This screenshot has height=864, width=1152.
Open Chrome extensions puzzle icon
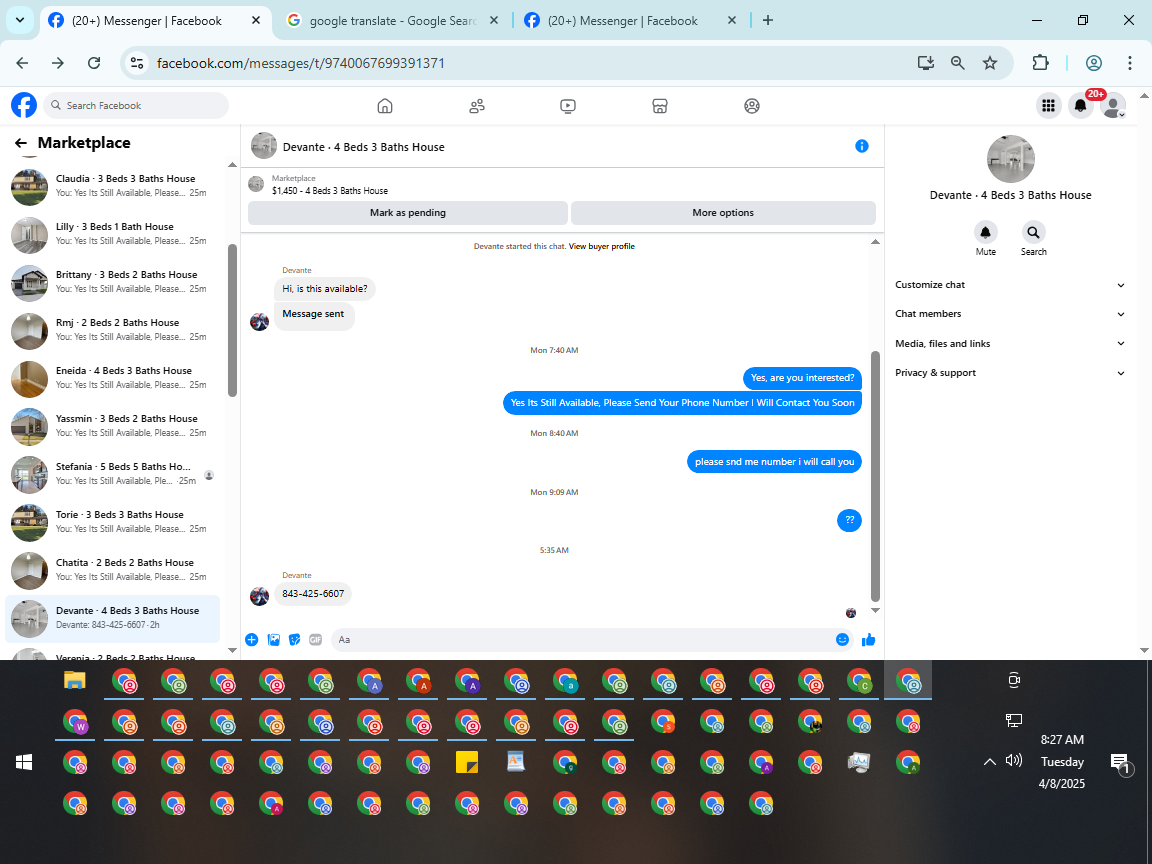[x=1040, y=63]
